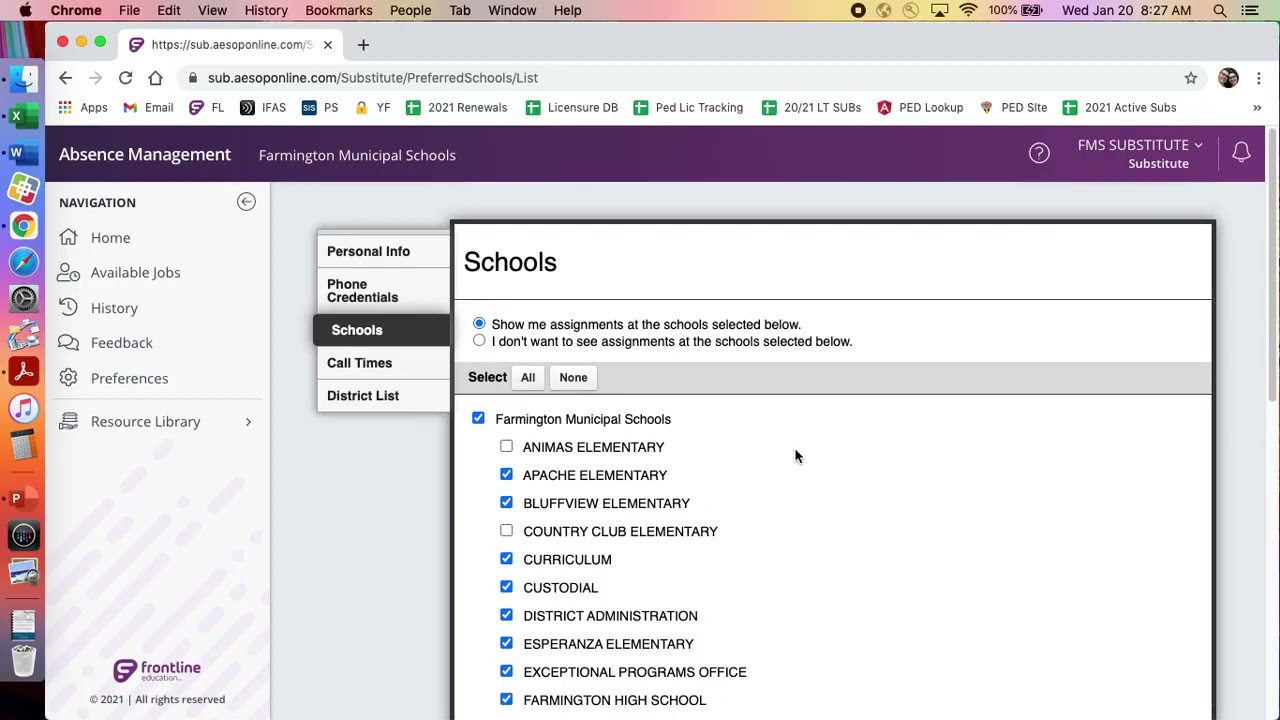1280x720 pixels.
Task: Click the Select None button
Action: click(573, 377)
